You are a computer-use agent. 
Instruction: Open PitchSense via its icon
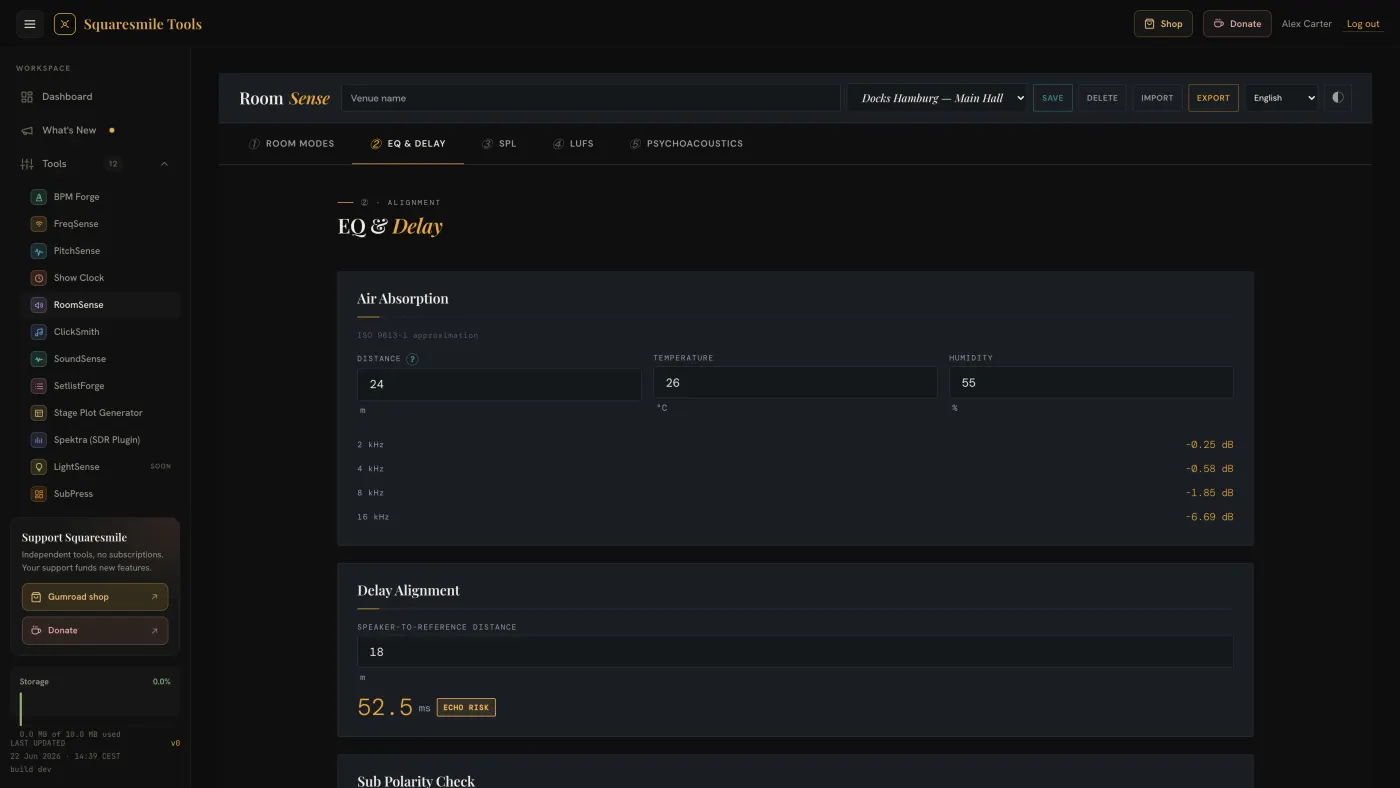point(39,251)
